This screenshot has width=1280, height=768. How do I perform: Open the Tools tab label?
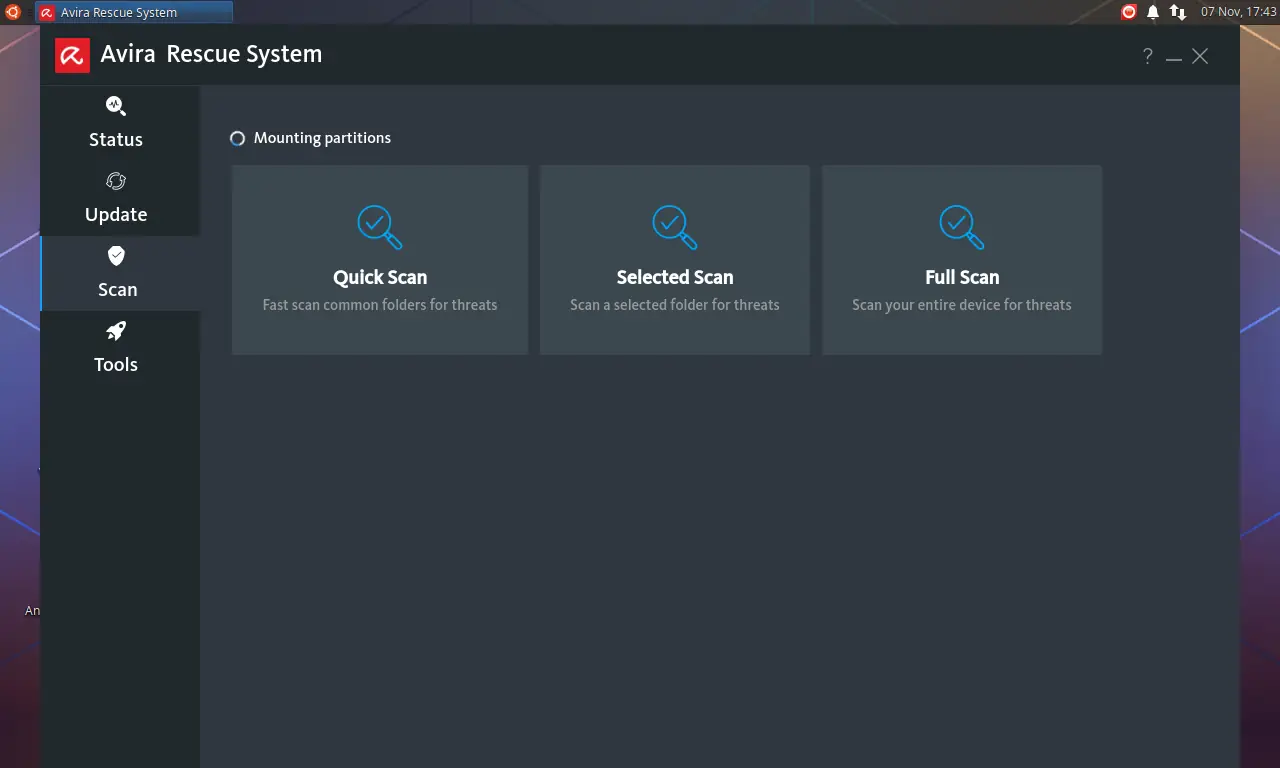pyautogui.click(x=116, y=365)
